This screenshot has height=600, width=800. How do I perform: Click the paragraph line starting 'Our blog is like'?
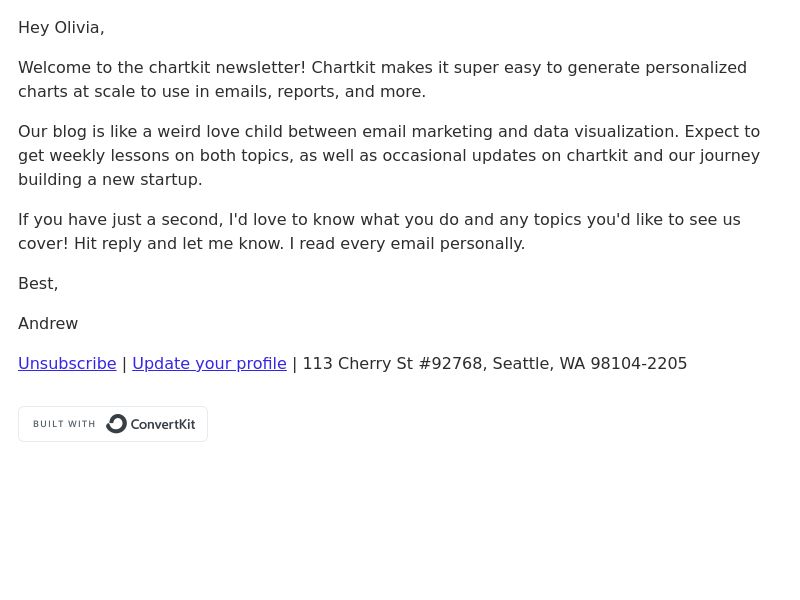tap(389, 131)
